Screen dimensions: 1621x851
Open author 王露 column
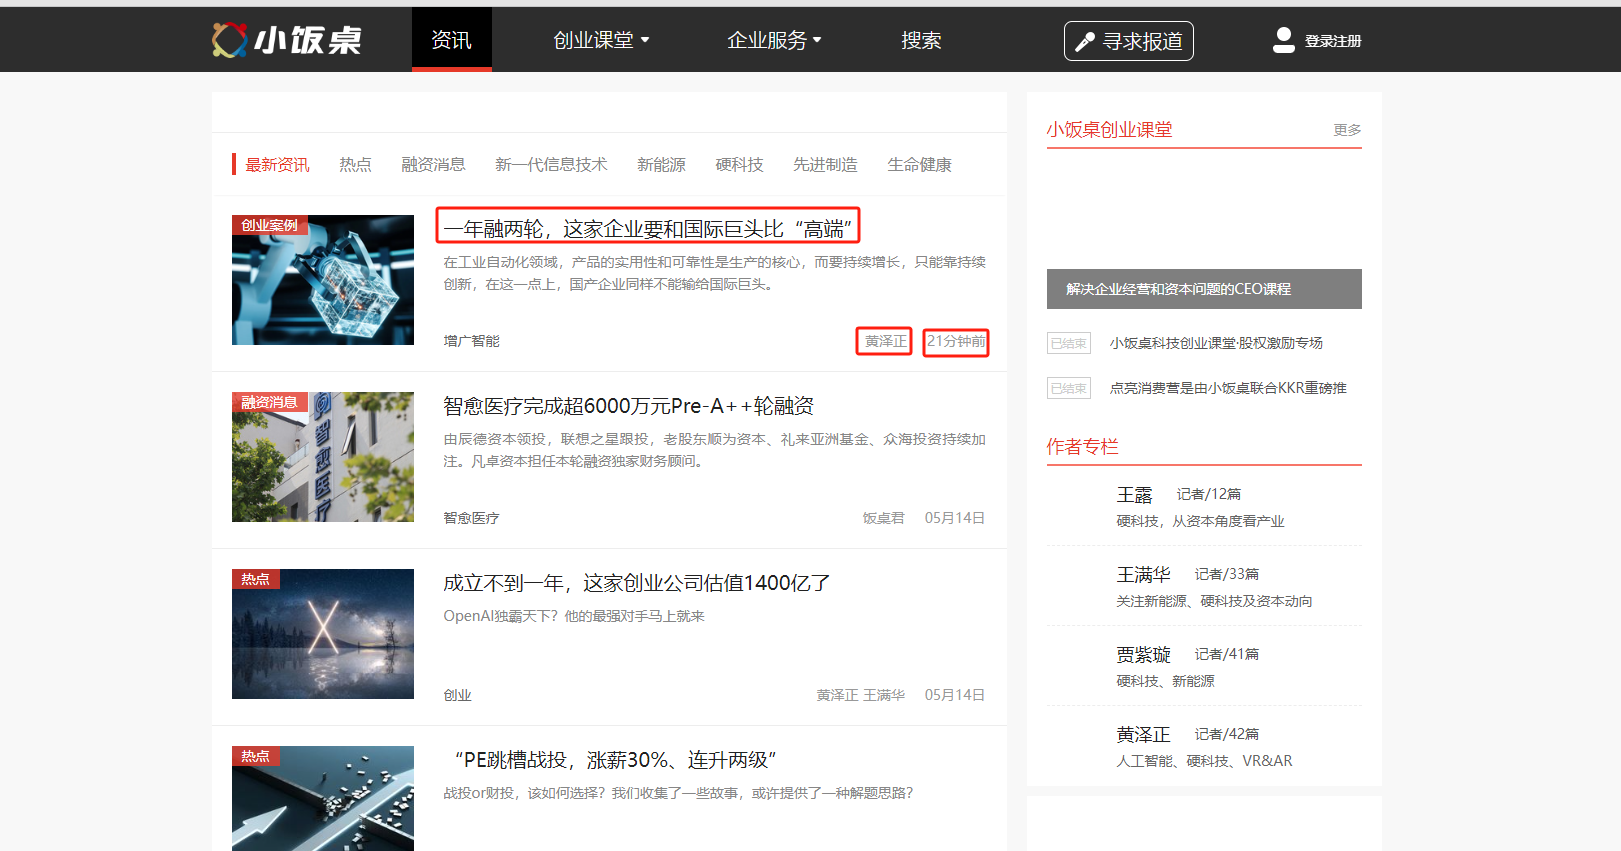pos(1134,494)
